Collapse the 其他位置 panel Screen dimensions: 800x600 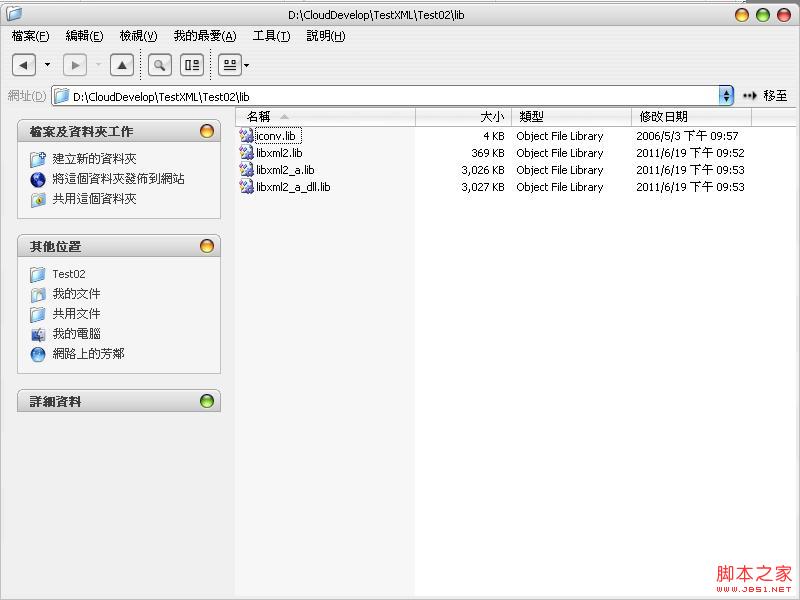click(207, 246)
